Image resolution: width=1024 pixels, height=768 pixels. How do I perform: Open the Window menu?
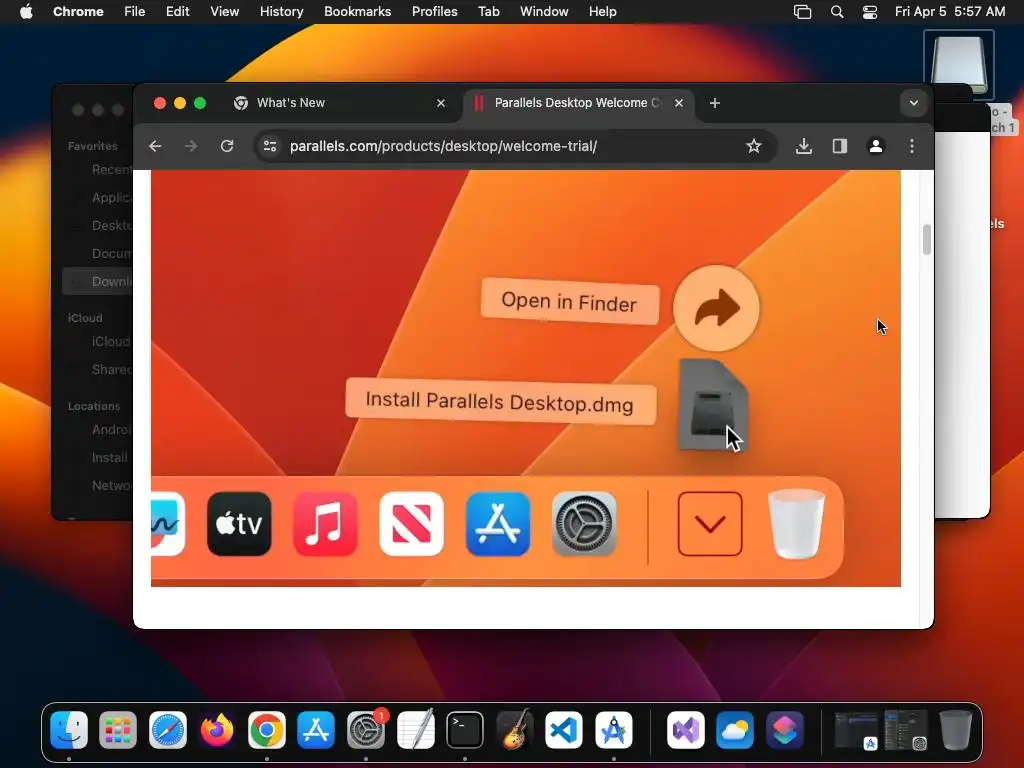[x=544, y=12]
